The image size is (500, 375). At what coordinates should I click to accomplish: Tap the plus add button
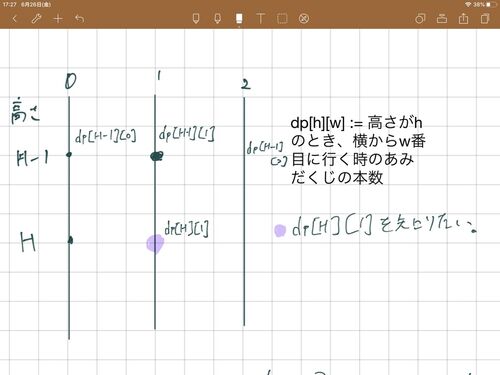58,19
